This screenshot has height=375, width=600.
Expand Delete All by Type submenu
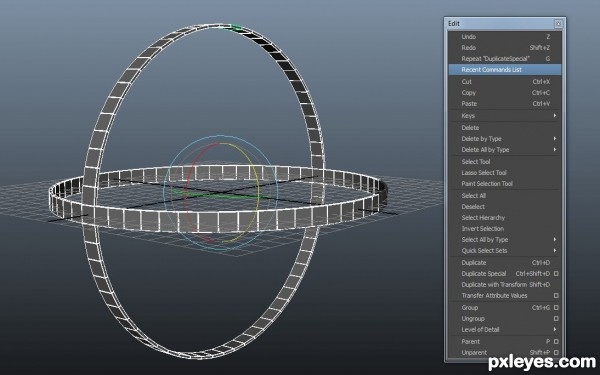505,150
